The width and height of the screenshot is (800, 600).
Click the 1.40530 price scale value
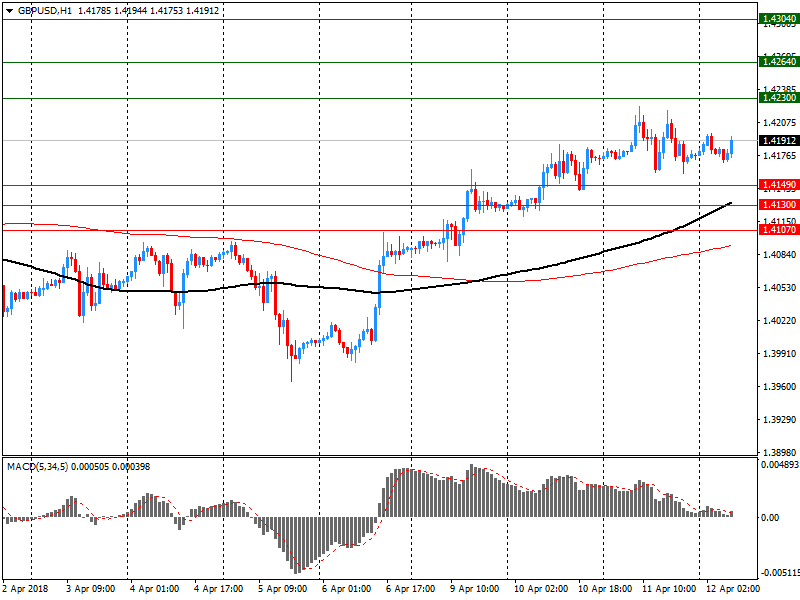point(779,288)
